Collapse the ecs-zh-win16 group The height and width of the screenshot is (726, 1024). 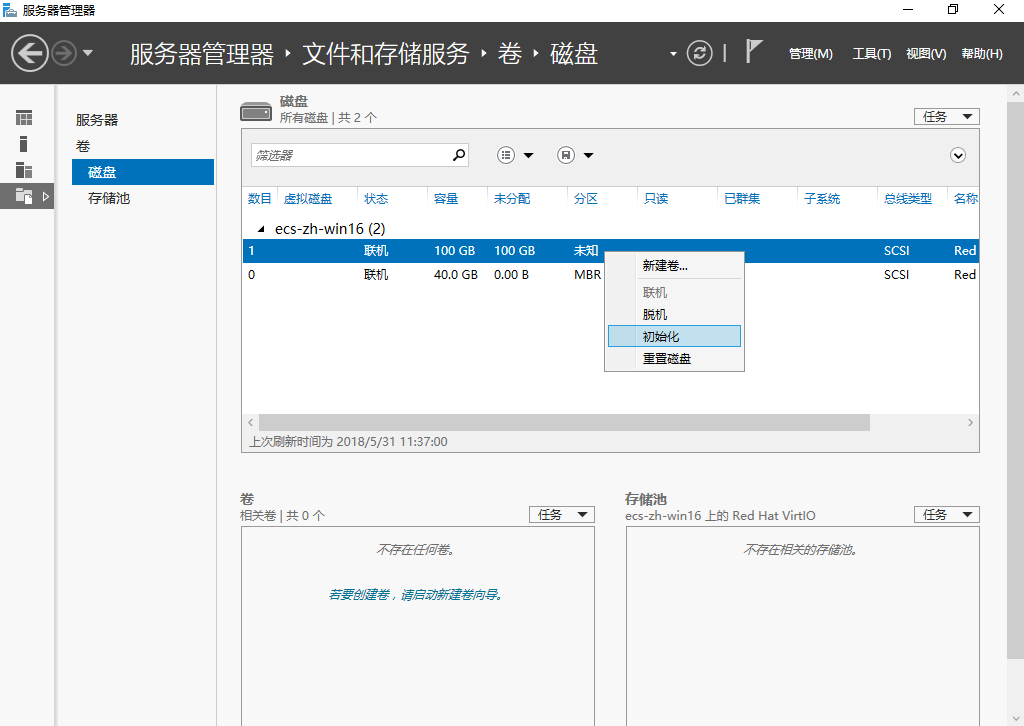(x=262, y=229)
